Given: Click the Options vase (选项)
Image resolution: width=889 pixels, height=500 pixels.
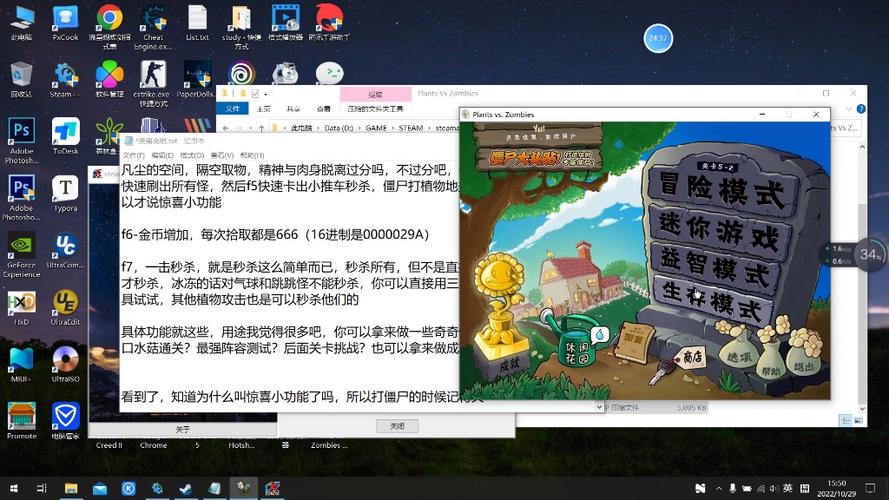Looking at the screenshot, I should 739,351.
